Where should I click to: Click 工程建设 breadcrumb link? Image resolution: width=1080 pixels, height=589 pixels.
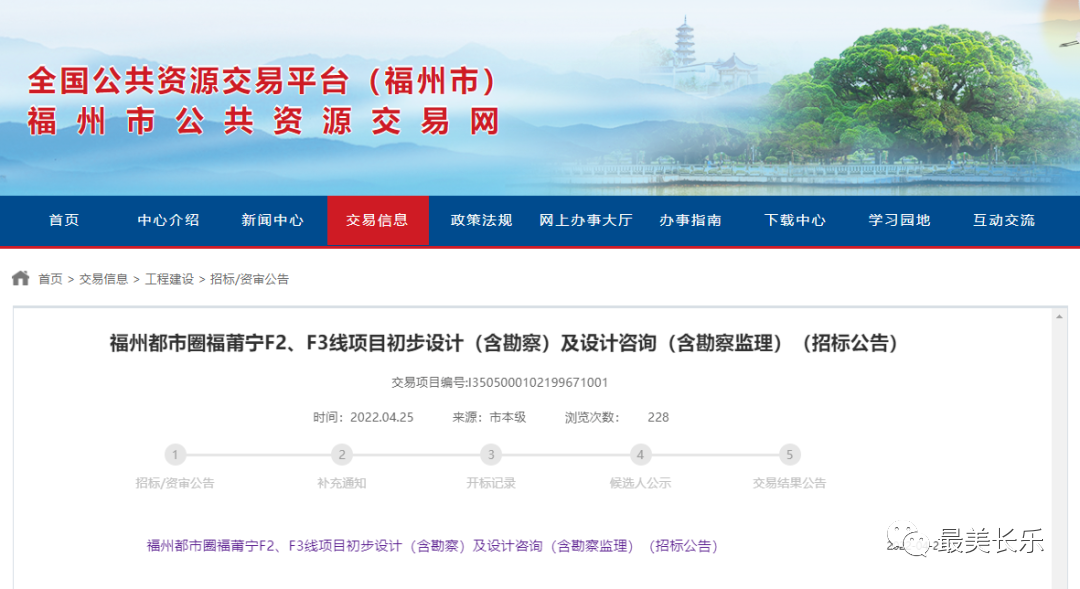[x=169, y=279]
